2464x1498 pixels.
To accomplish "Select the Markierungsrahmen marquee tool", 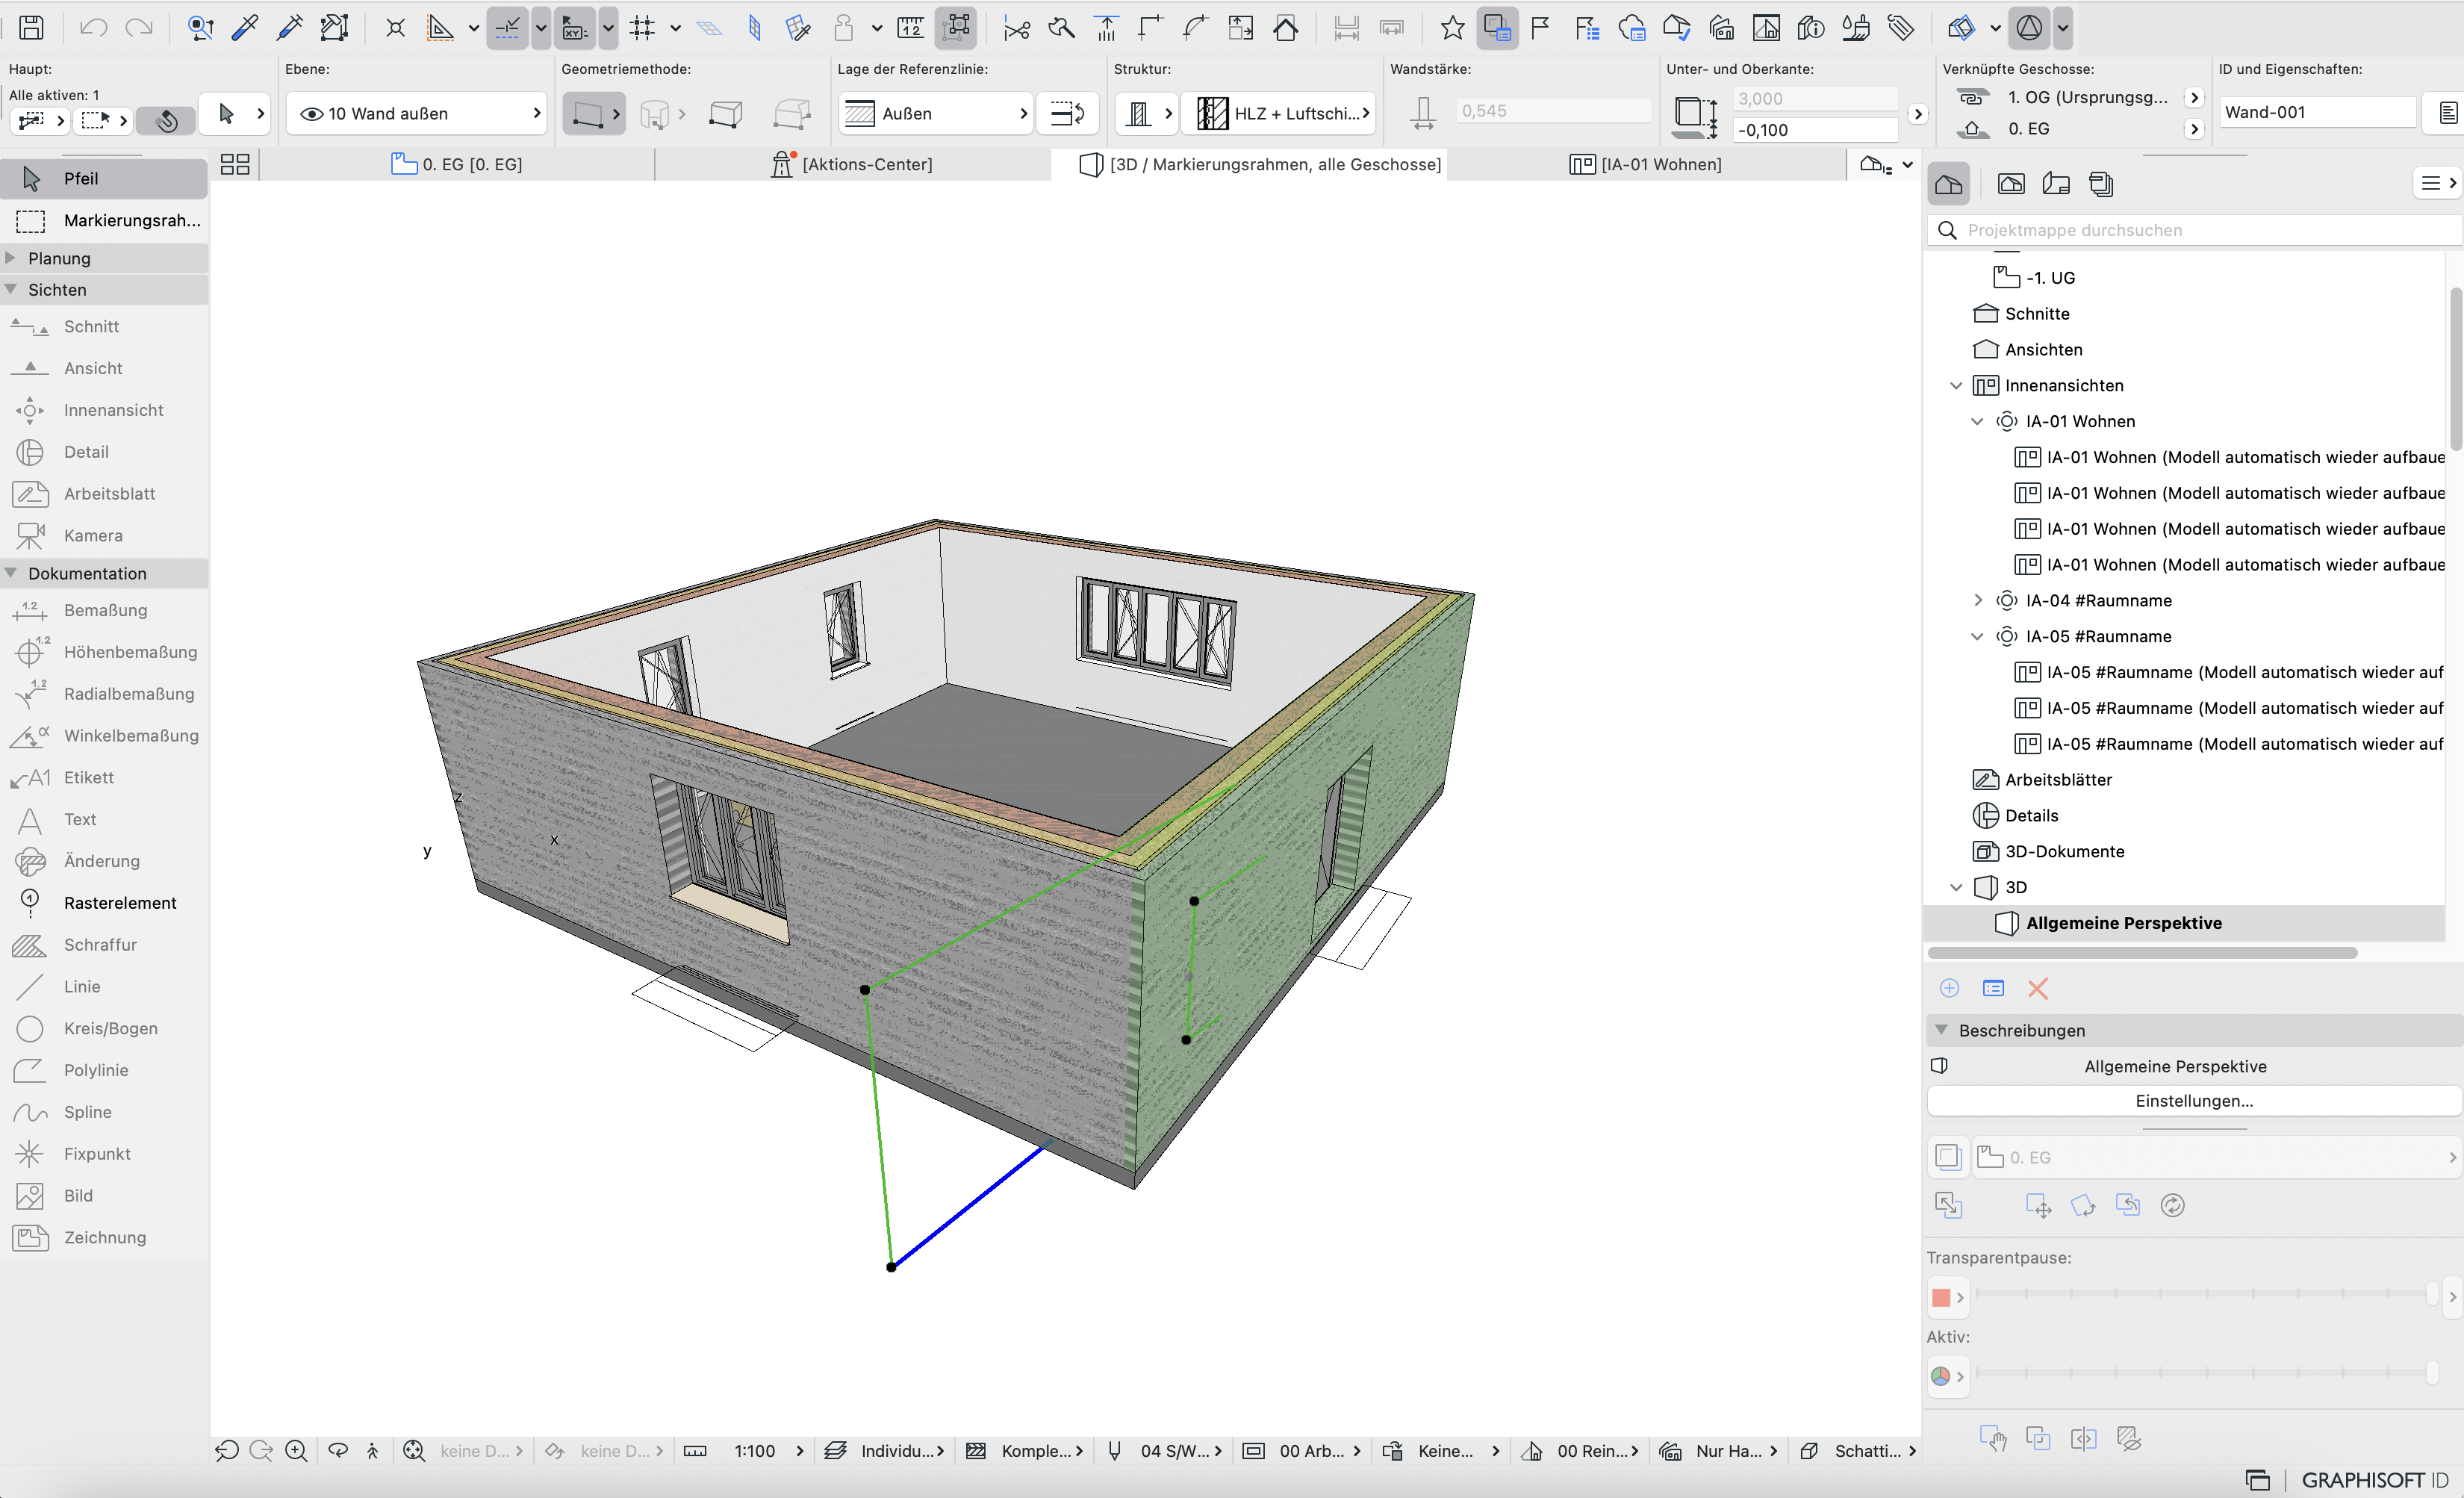I will pyautogui.click(x=104, y=221).
